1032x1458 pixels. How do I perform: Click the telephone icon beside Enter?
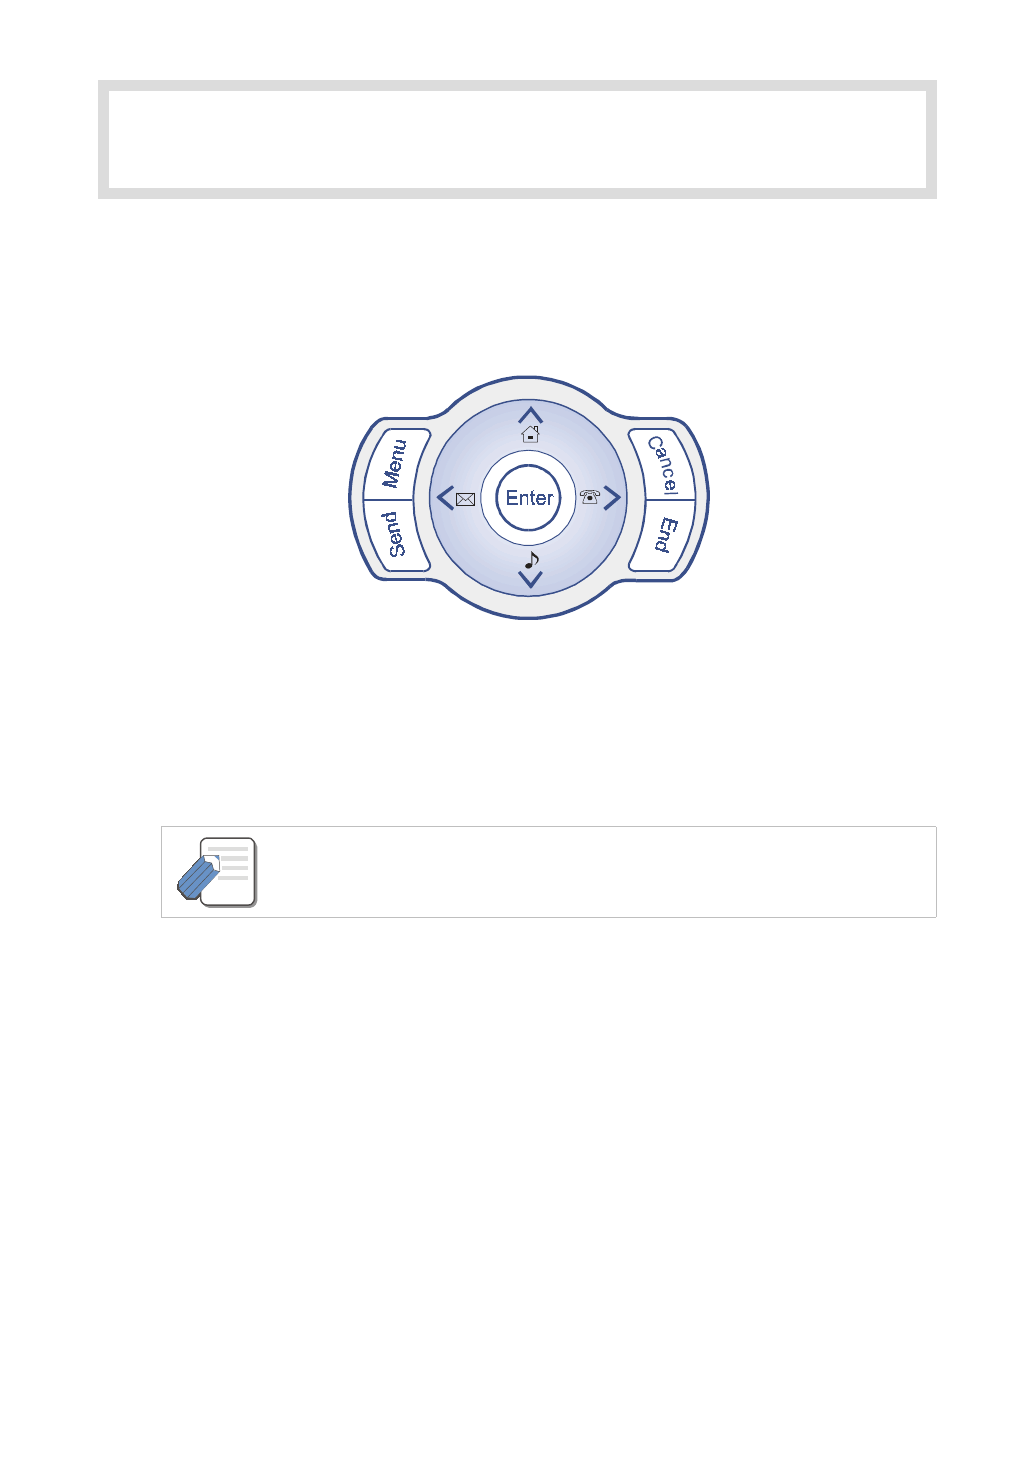tap(590, 497)
